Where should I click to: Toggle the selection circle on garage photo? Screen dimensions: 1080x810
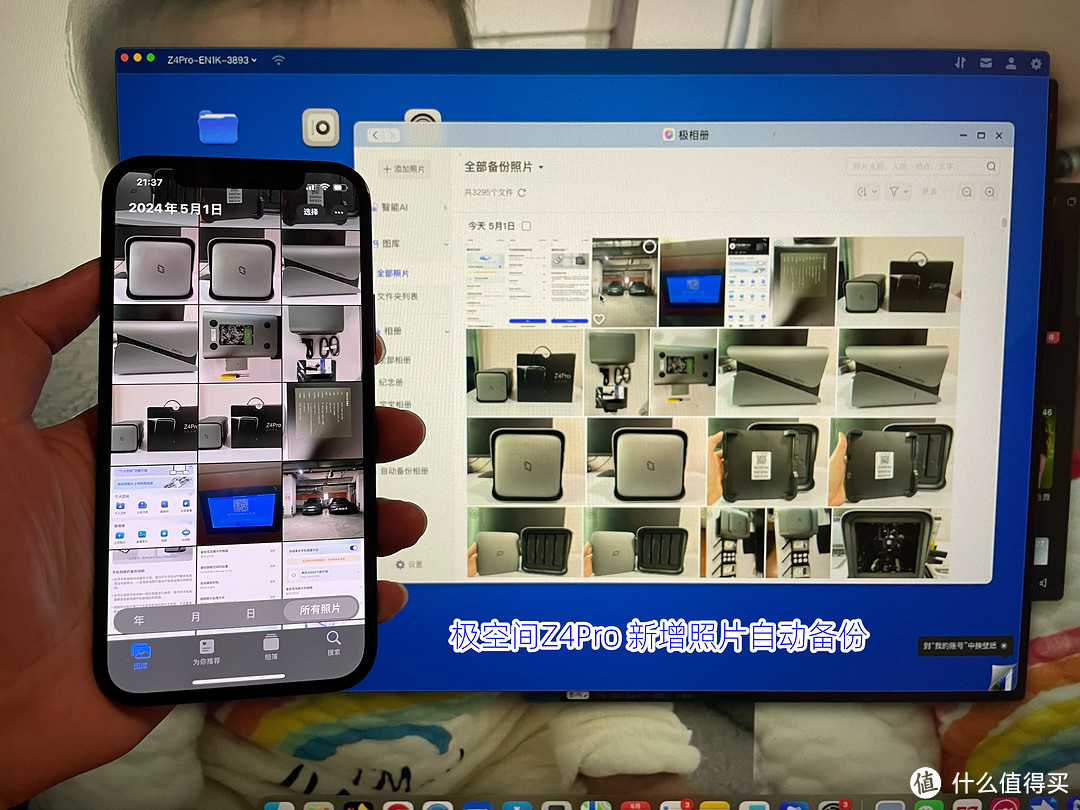point(649,246)
